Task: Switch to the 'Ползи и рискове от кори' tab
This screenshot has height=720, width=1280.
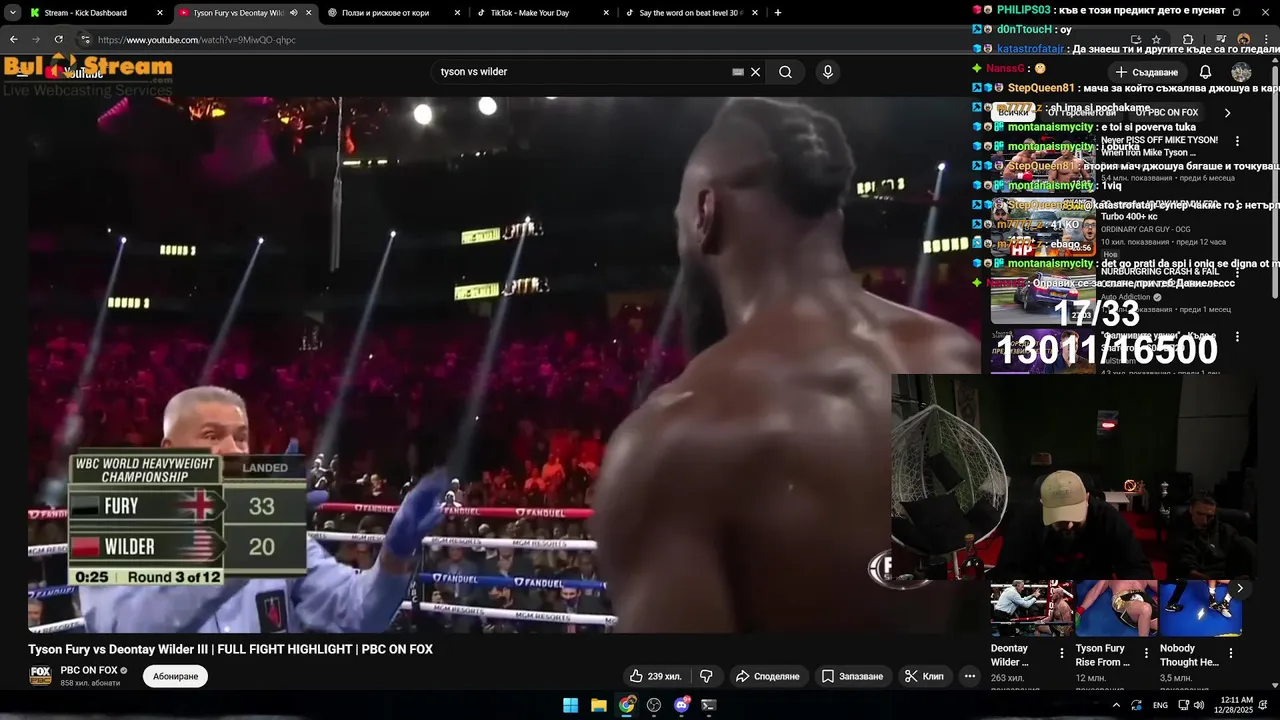Action: coord(395,13)
